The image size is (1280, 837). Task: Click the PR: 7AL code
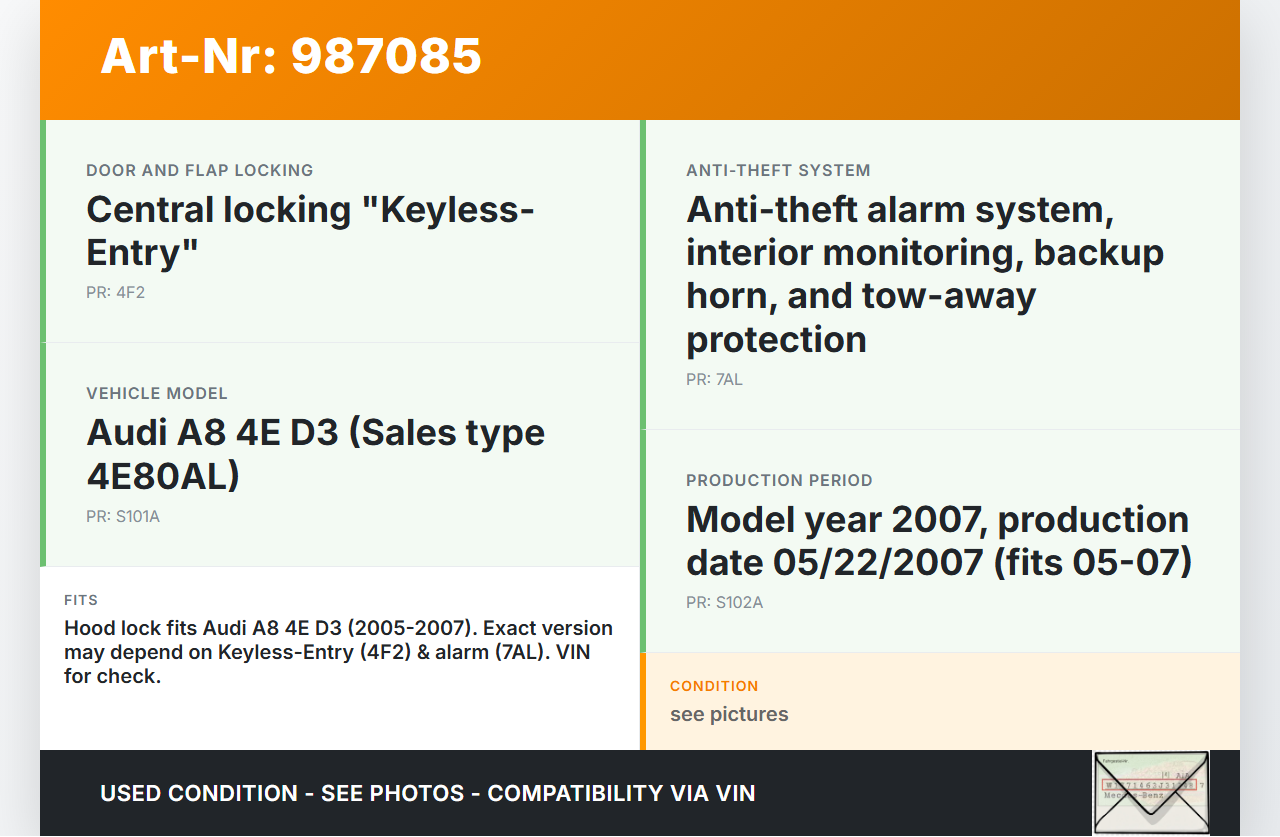click(x=714, y=379)
